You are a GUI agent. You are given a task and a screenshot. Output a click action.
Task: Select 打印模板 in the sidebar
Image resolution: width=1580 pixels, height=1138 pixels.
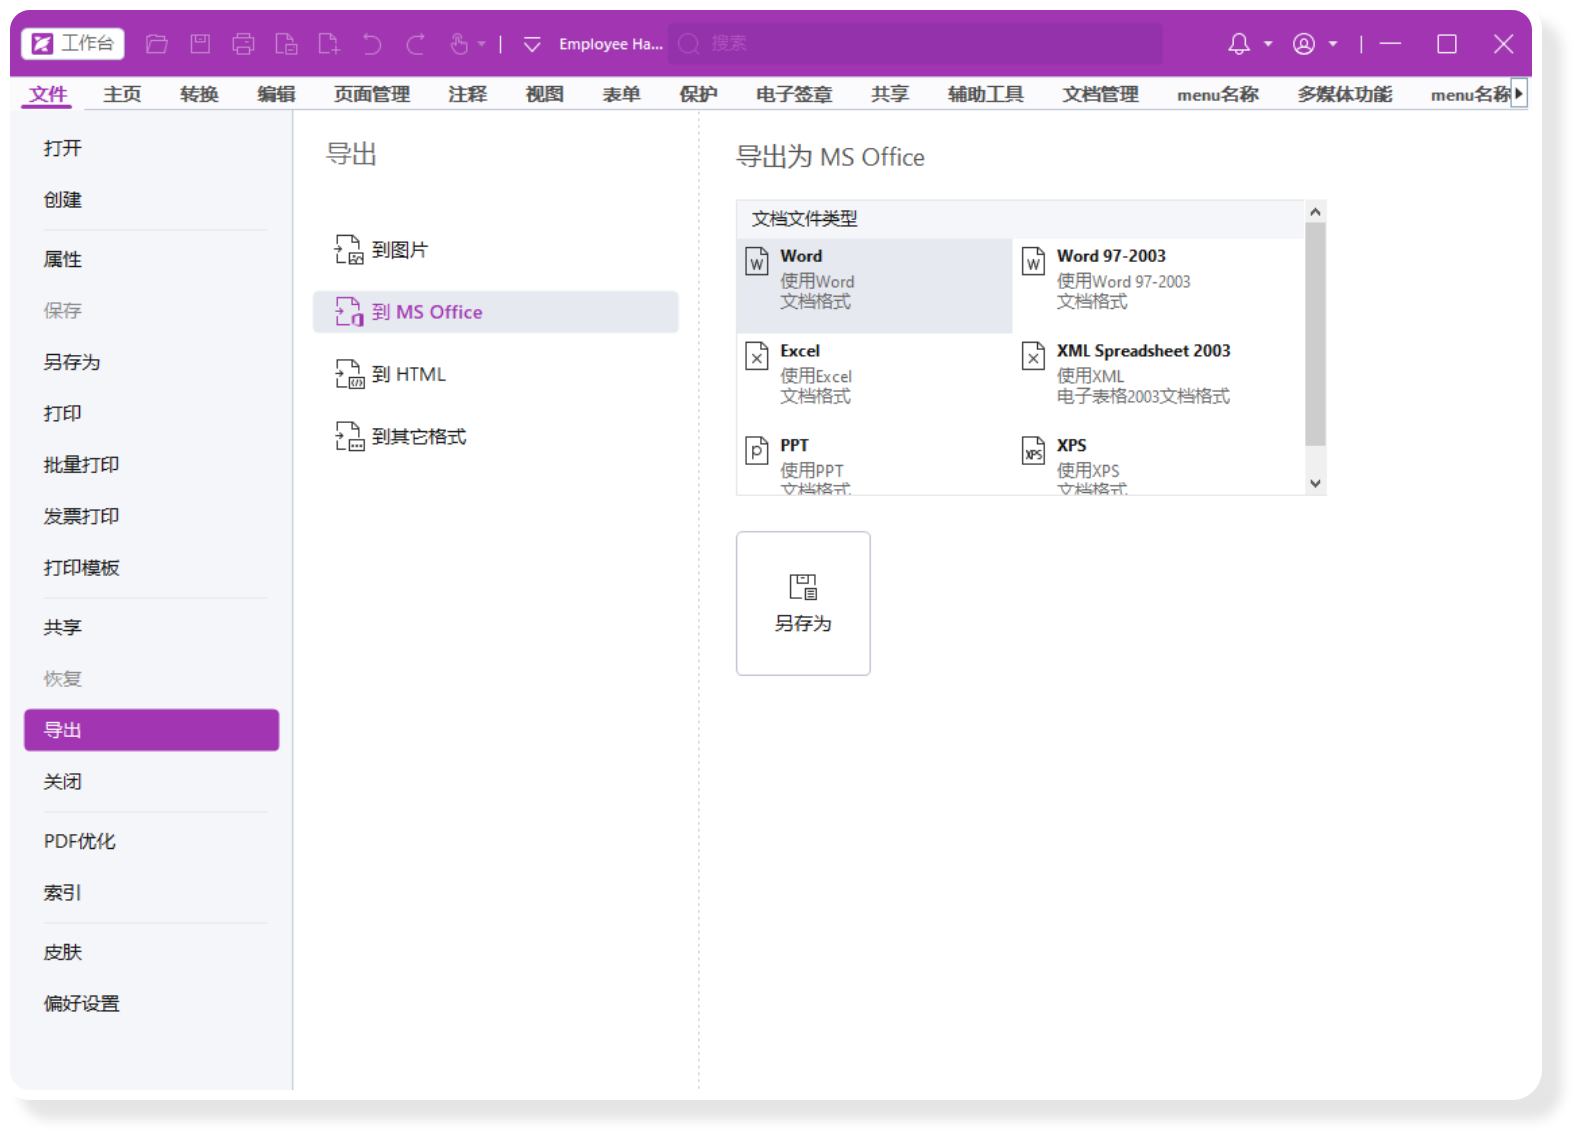tap(152, 568)
